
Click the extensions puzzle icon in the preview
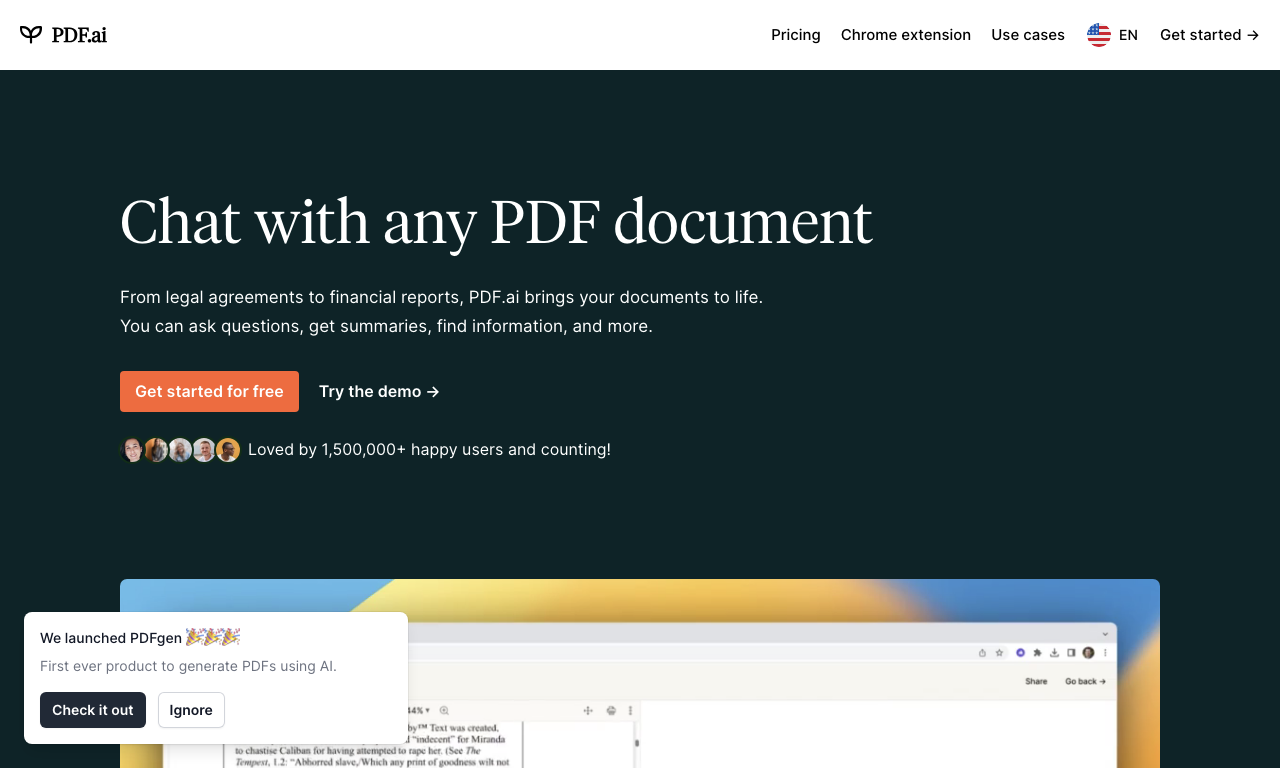(1037, 652)
